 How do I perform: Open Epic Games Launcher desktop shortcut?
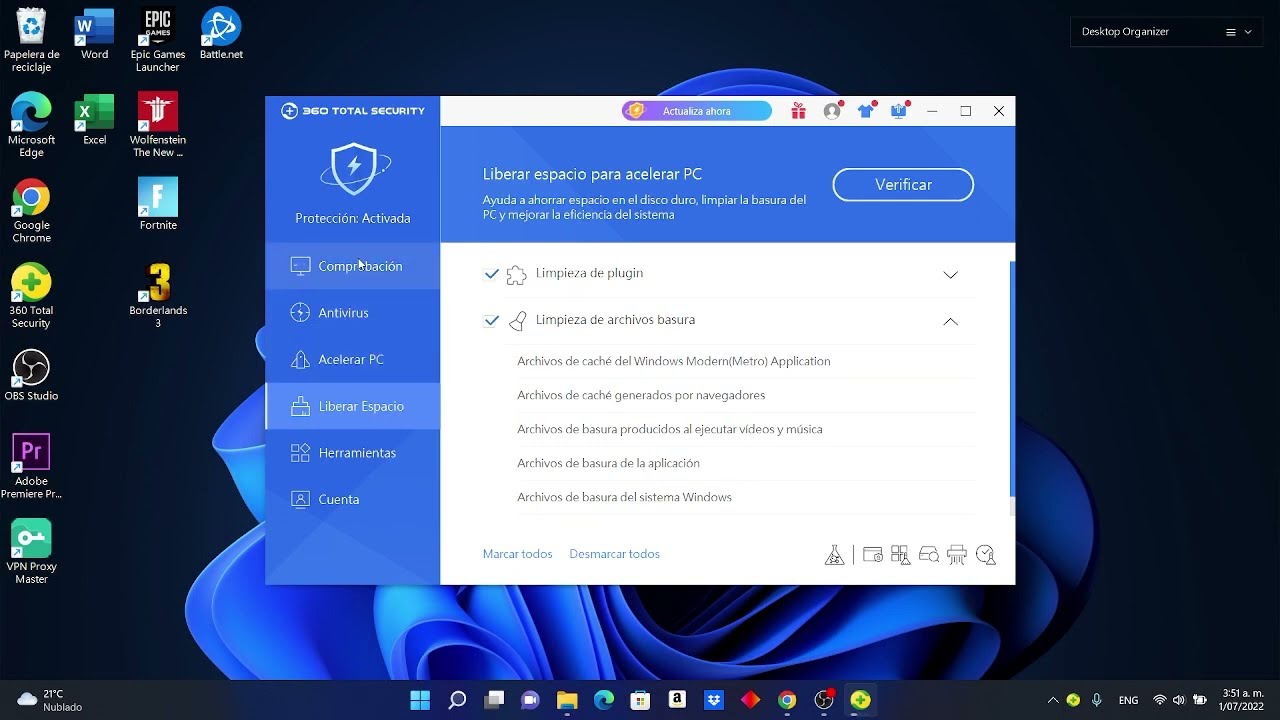coord(158,40)
